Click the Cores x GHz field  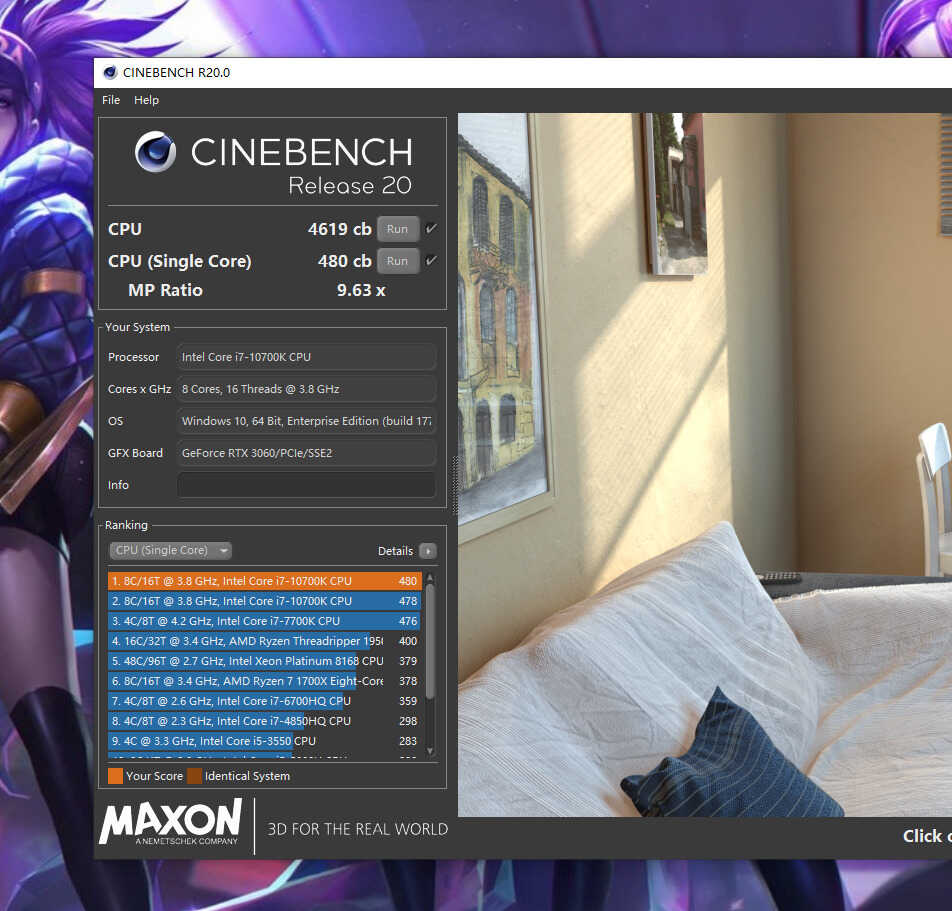coord(307,389)
